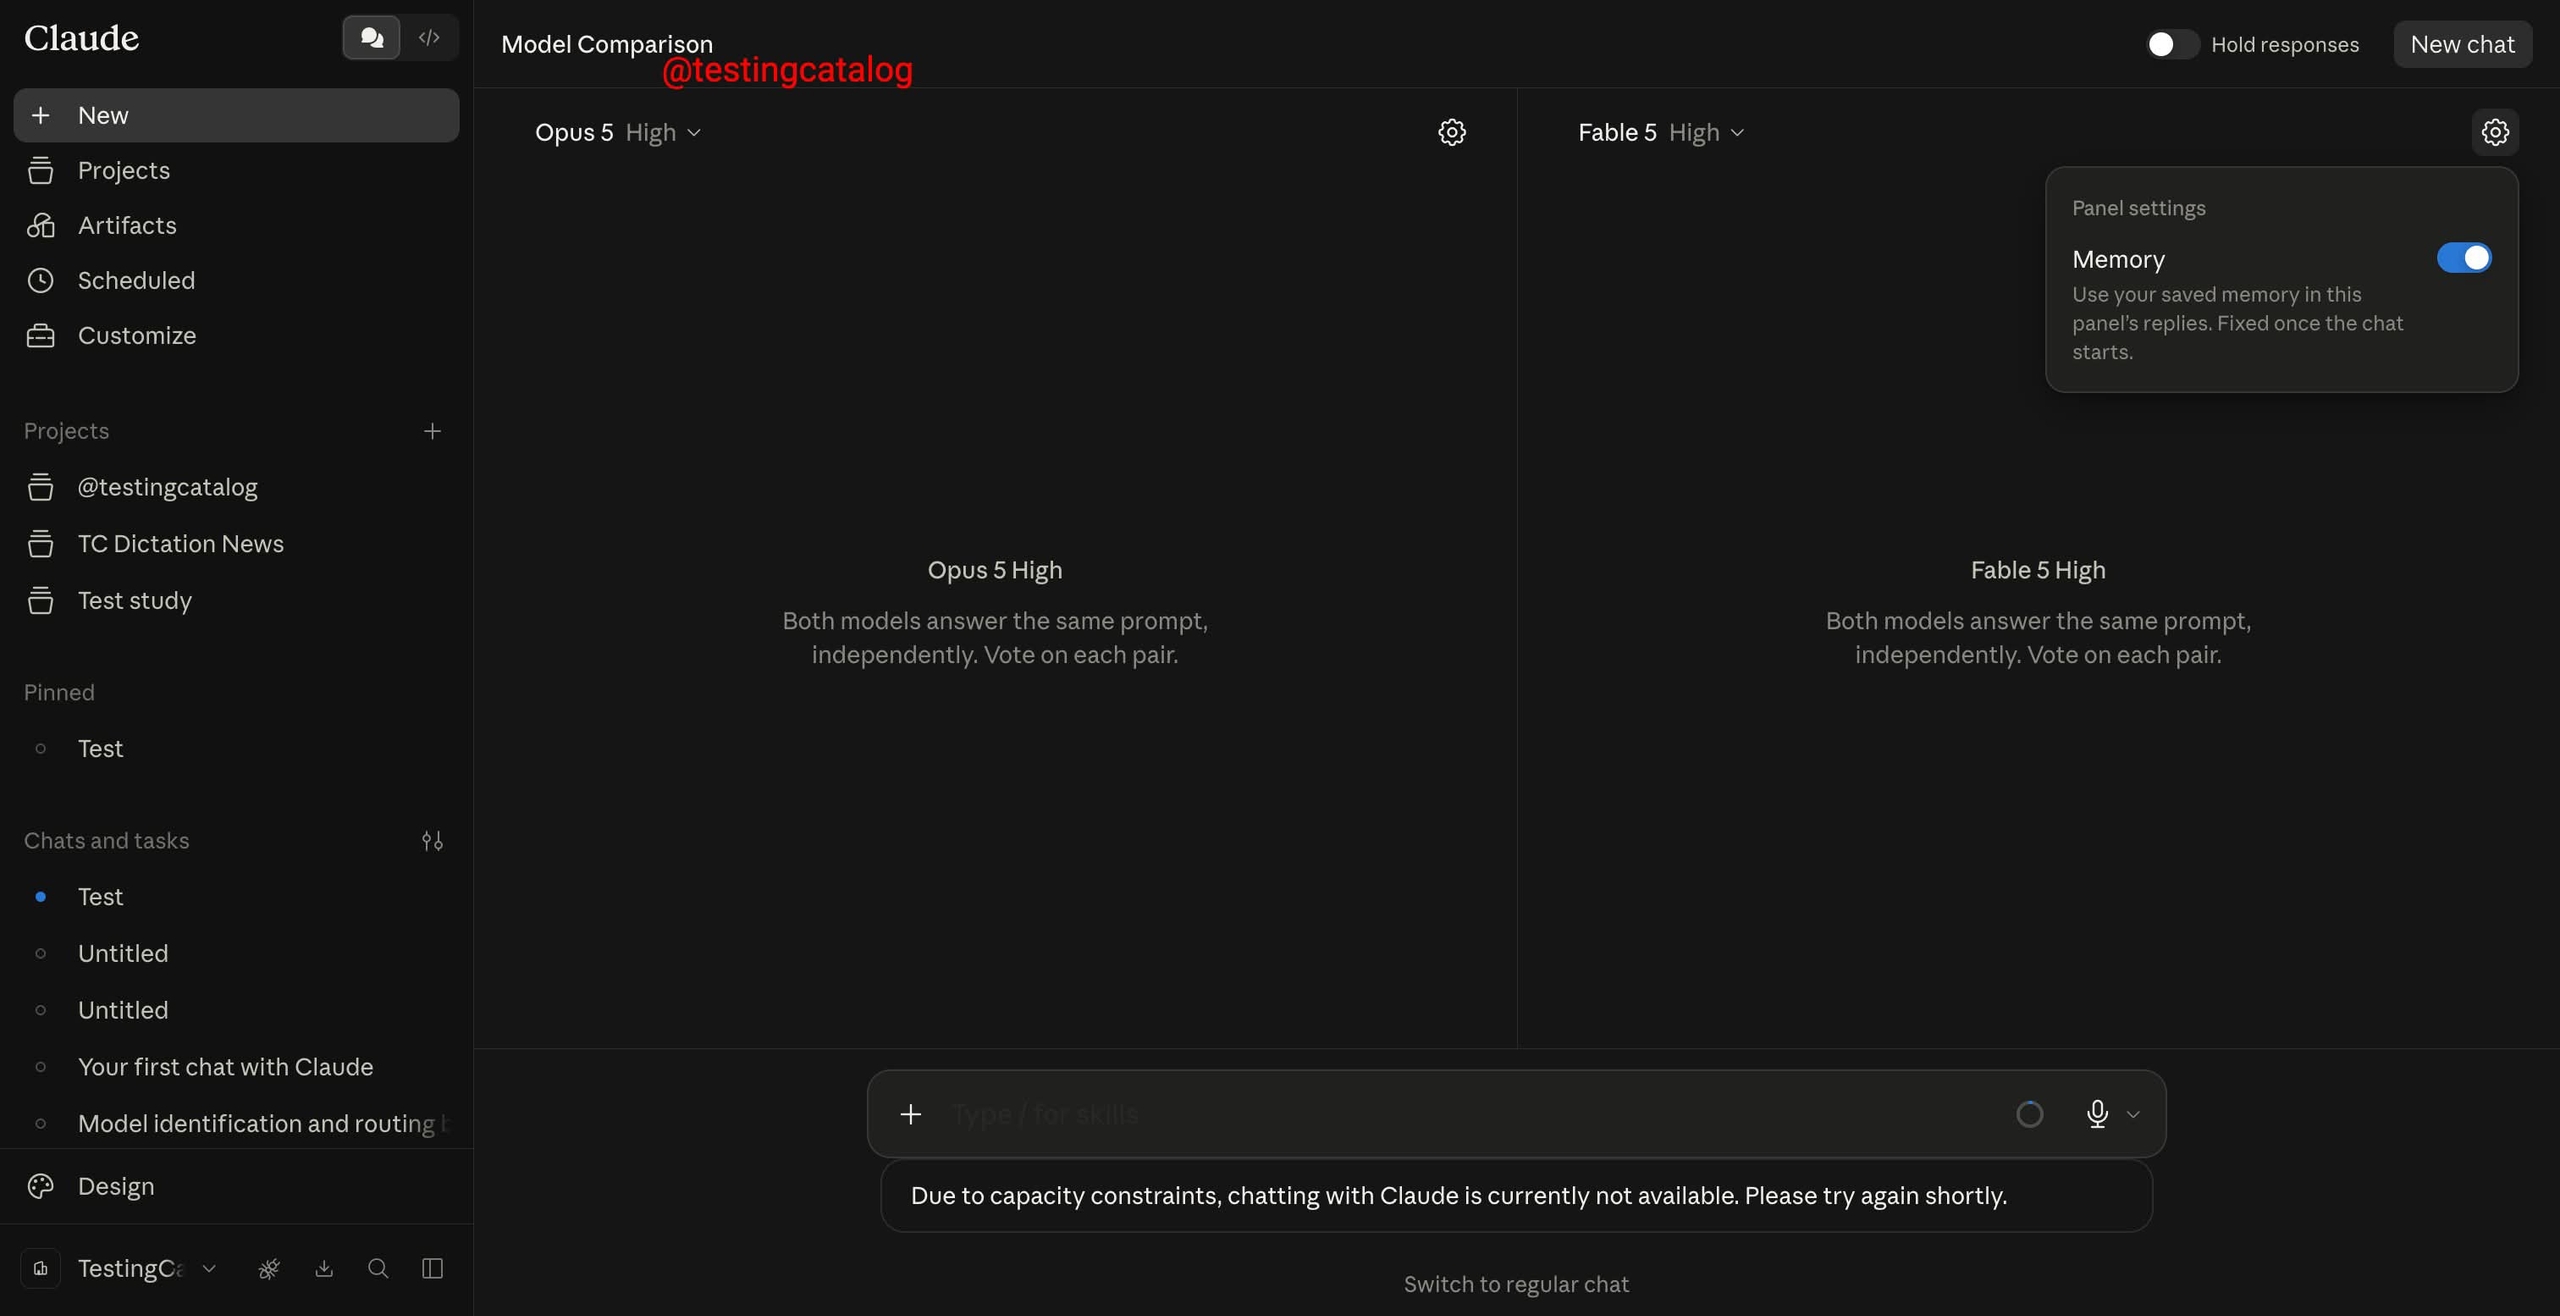Screen dimensions: 2560x1316
Task: Click the Design palette icon
Action: [40, 1186]
